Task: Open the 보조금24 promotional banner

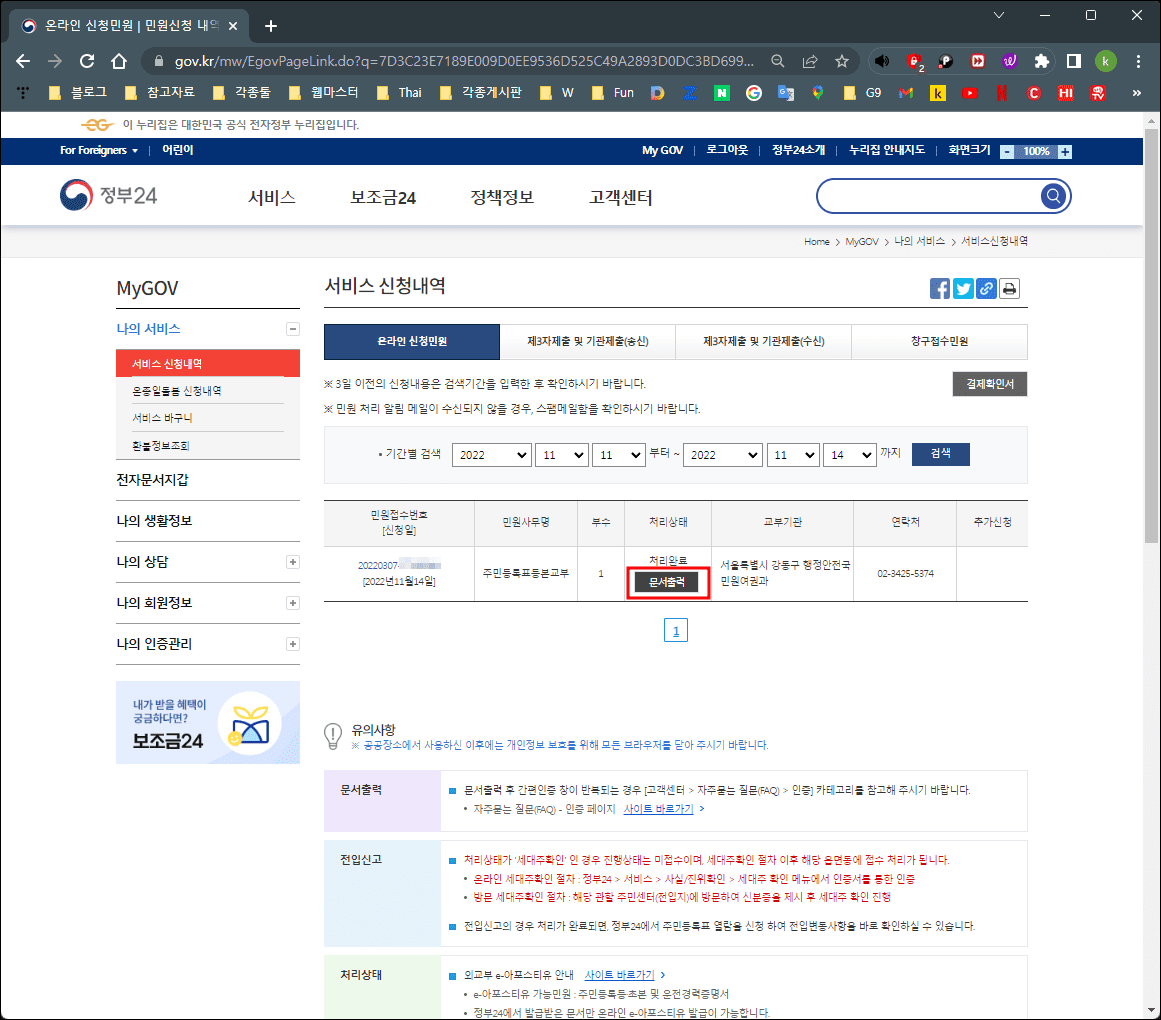Action: tap(207, 722)
